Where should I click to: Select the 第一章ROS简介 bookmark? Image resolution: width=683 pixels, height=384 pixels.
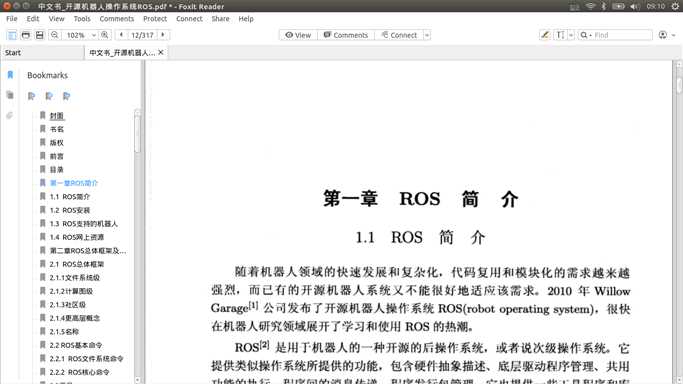coord(74,183)
